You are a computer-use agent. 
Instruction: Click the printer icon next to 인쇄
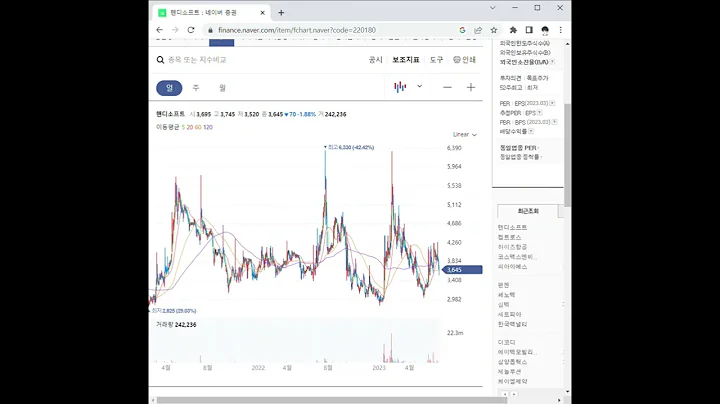click(x=456, y=60)
